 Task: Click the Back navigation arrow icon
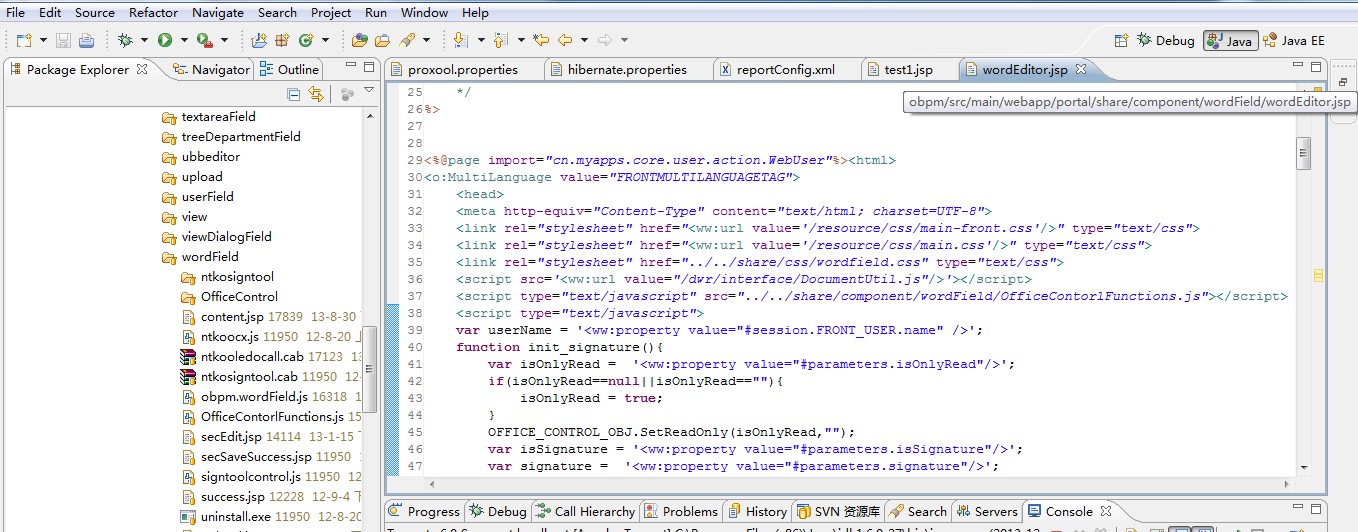tap(565, 40)
